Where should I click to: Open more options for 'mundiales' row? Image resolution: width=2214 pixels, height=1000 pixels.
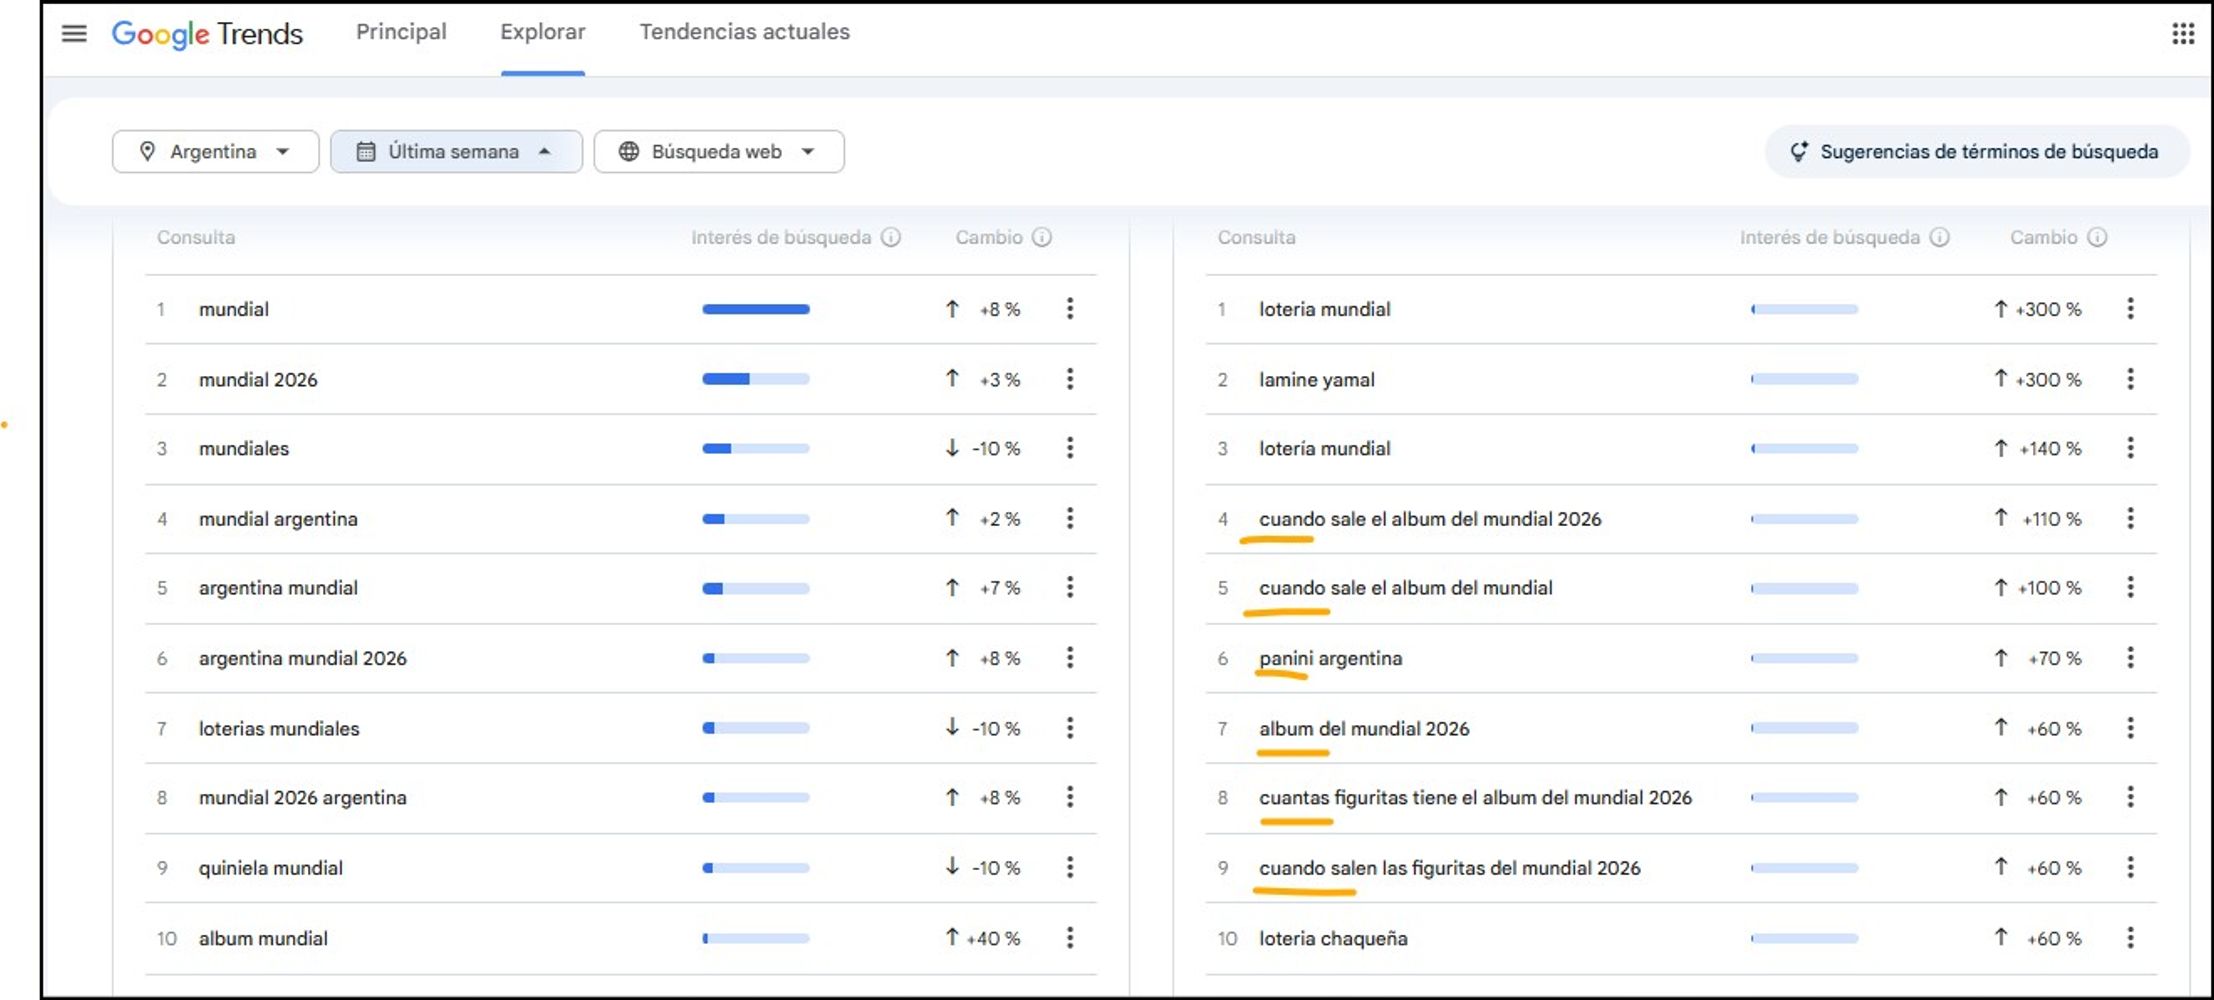(x=1070, y=448)
